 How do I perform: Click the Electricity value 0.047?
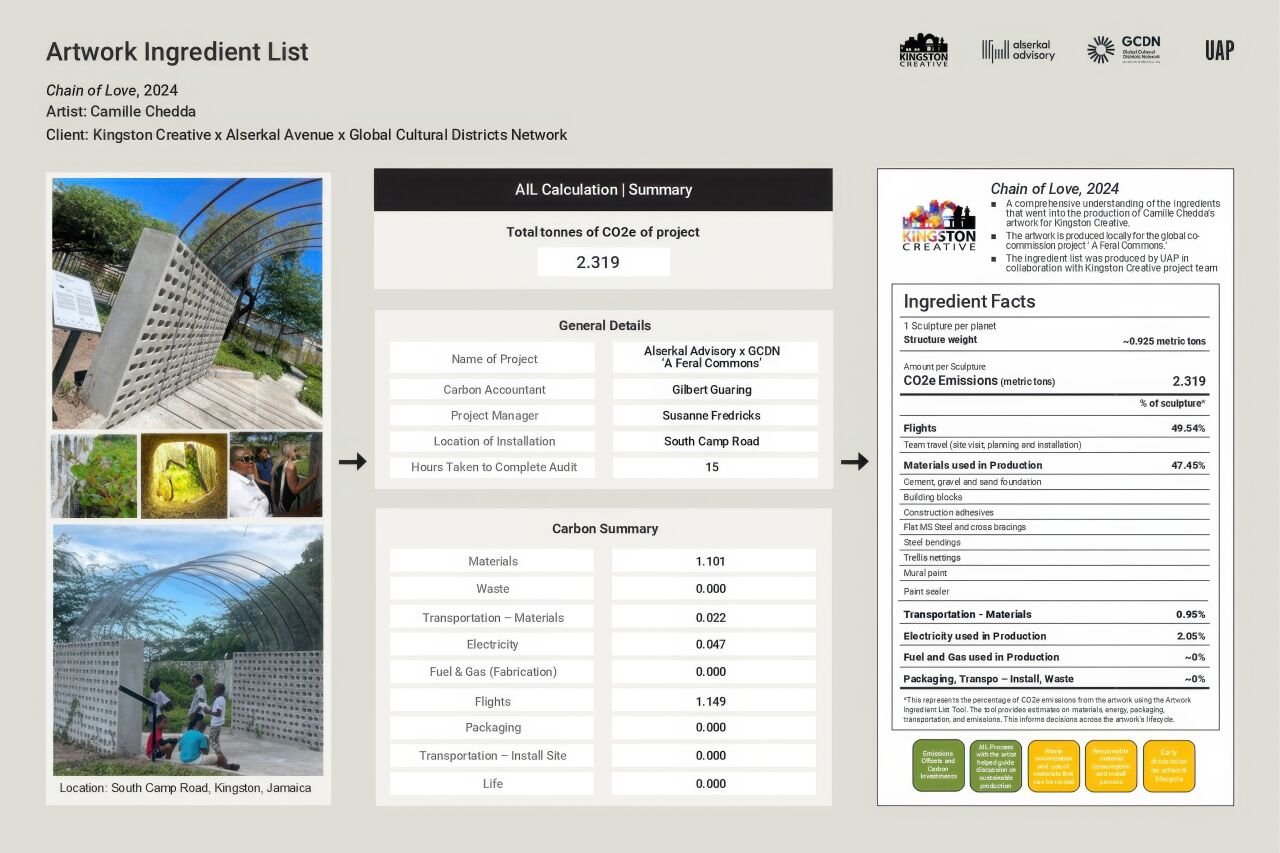pyautogui.click(x=713, y=644)
